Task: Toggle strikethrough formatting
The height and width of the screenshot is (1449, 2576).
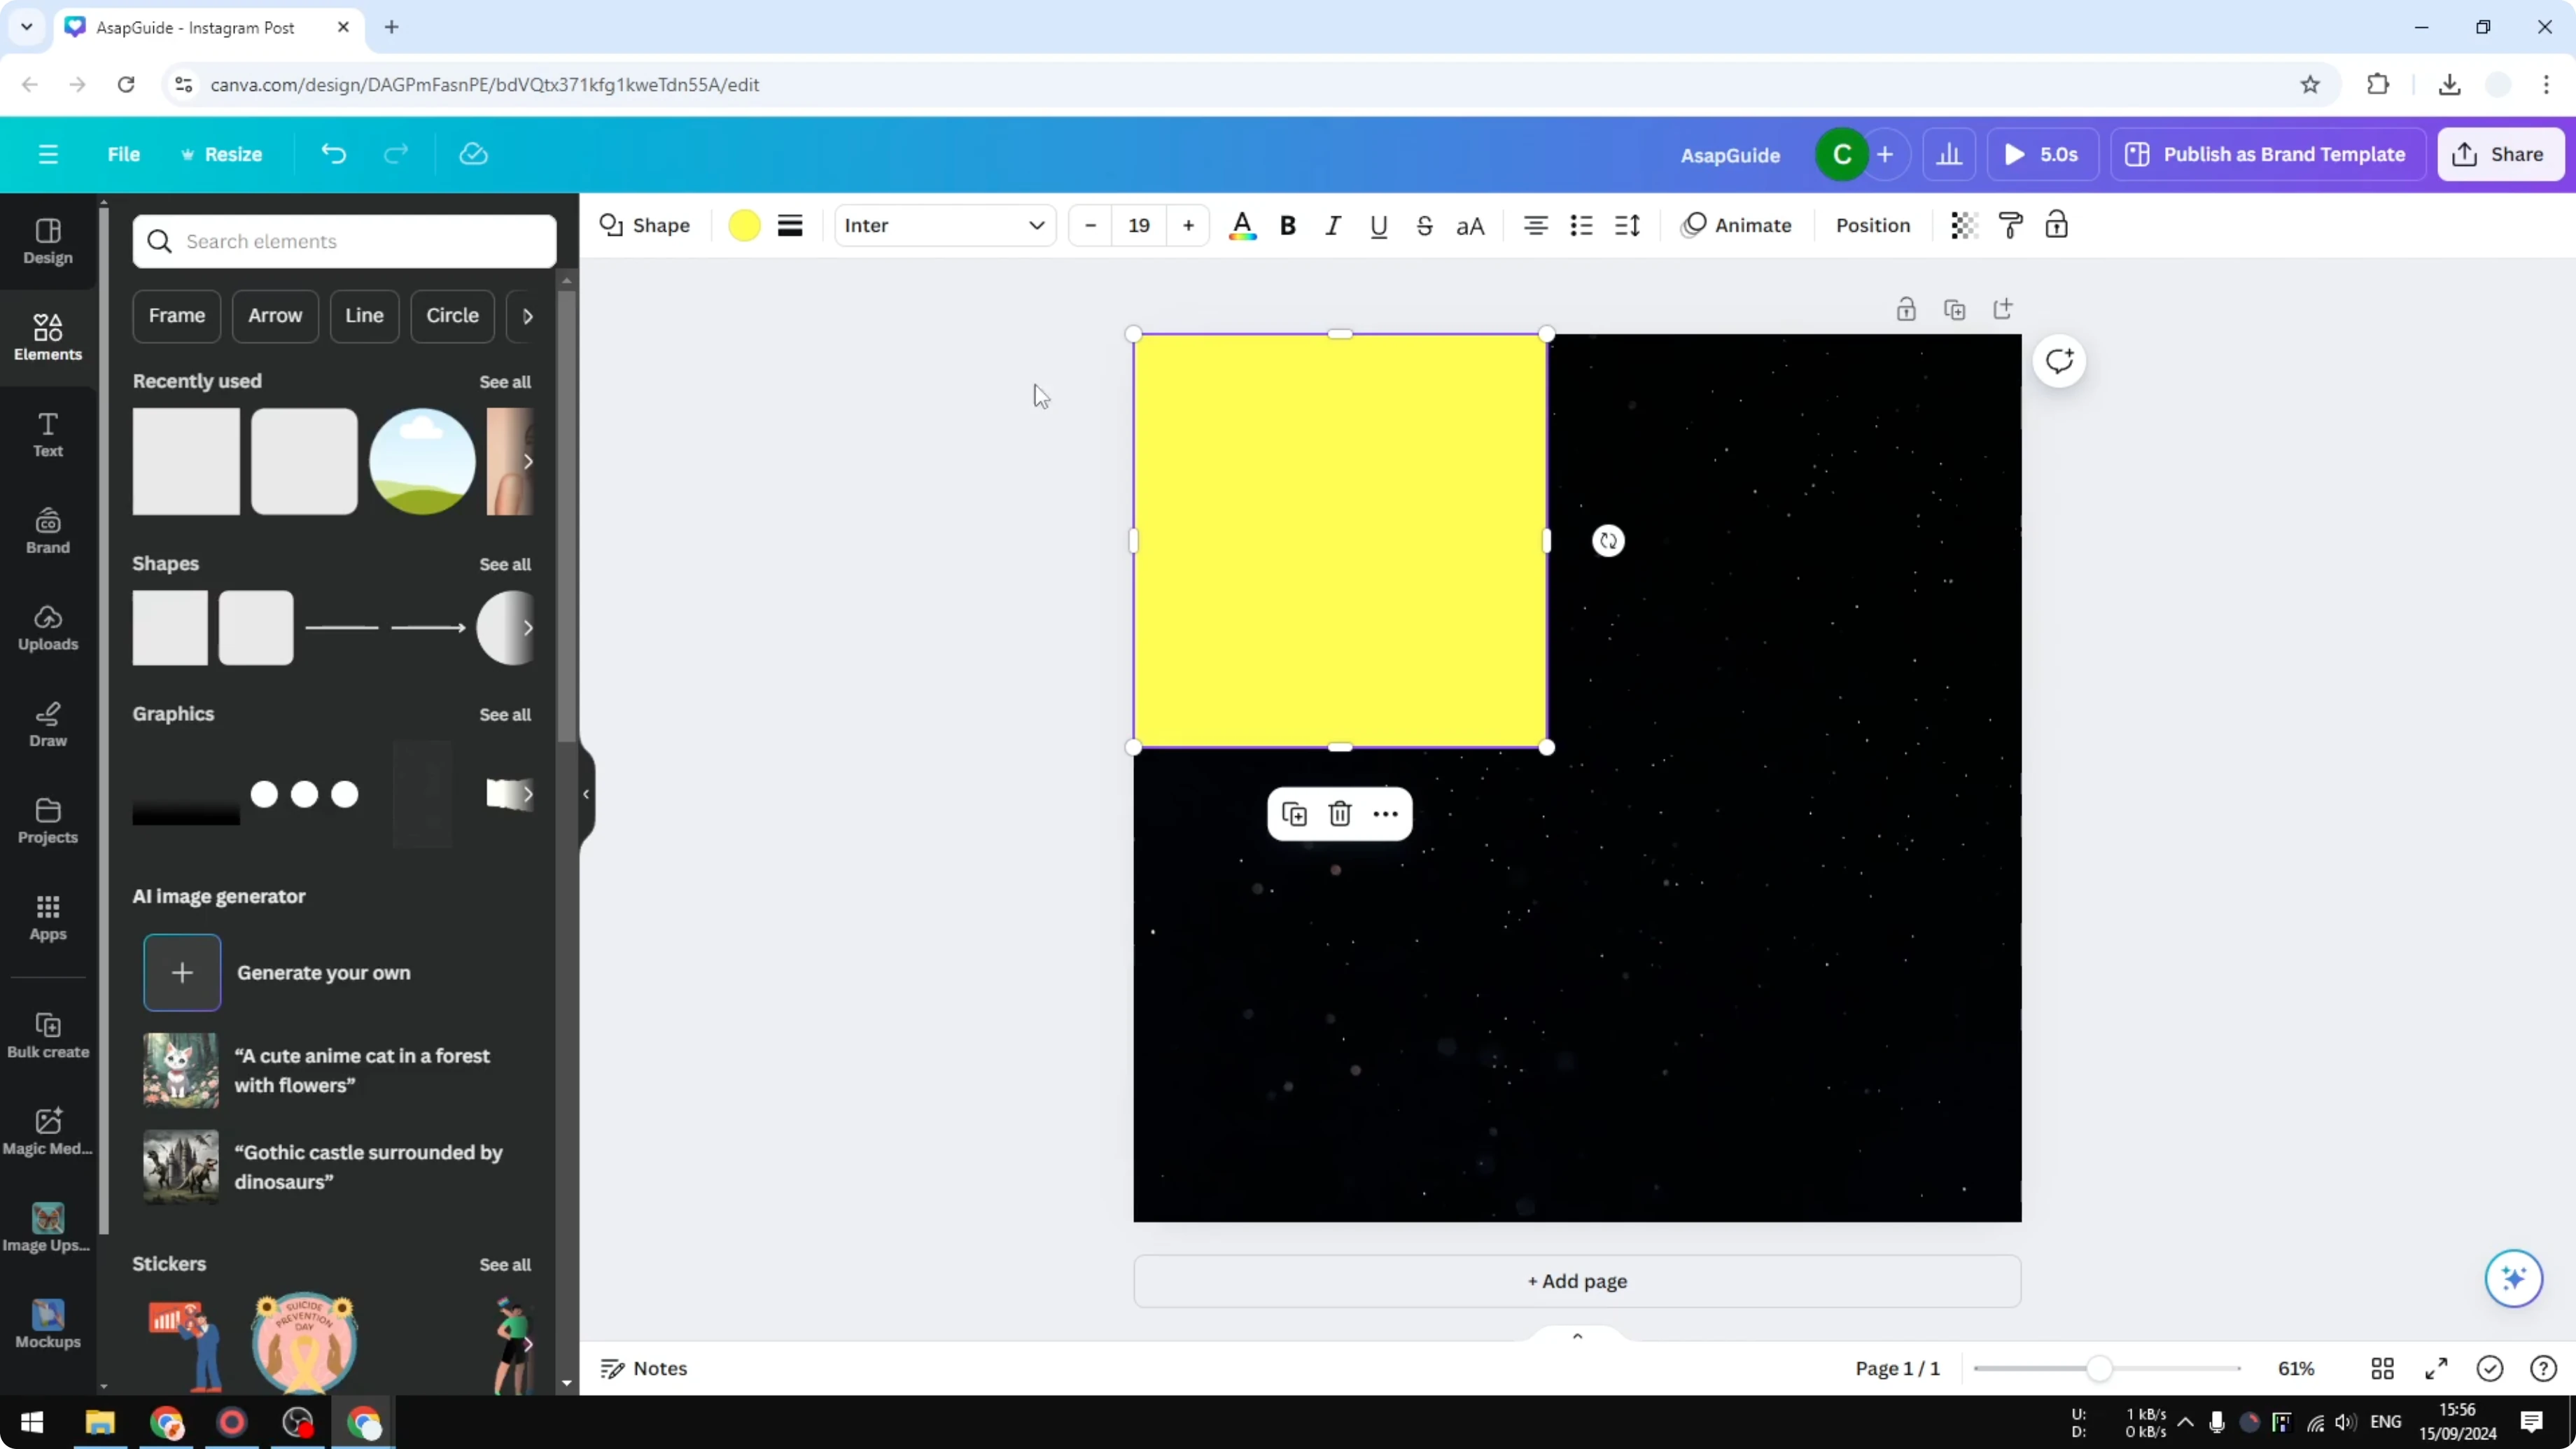Action: [1425, 225]
